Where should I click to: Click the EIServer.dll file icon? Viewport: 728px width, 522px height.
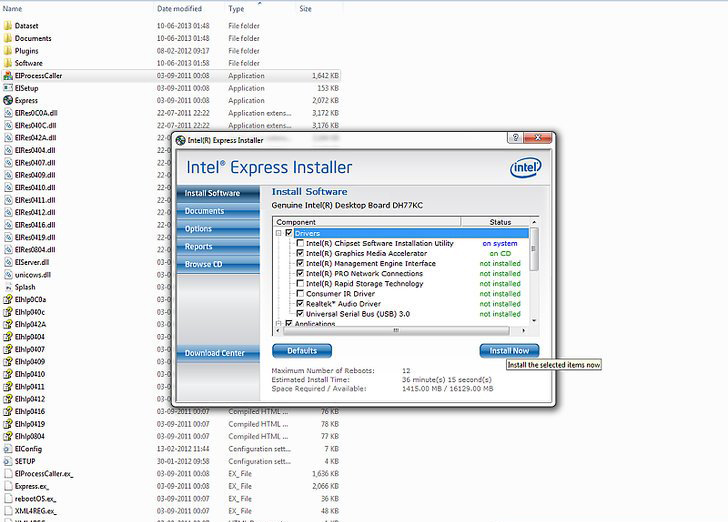[x=8, y=262]
